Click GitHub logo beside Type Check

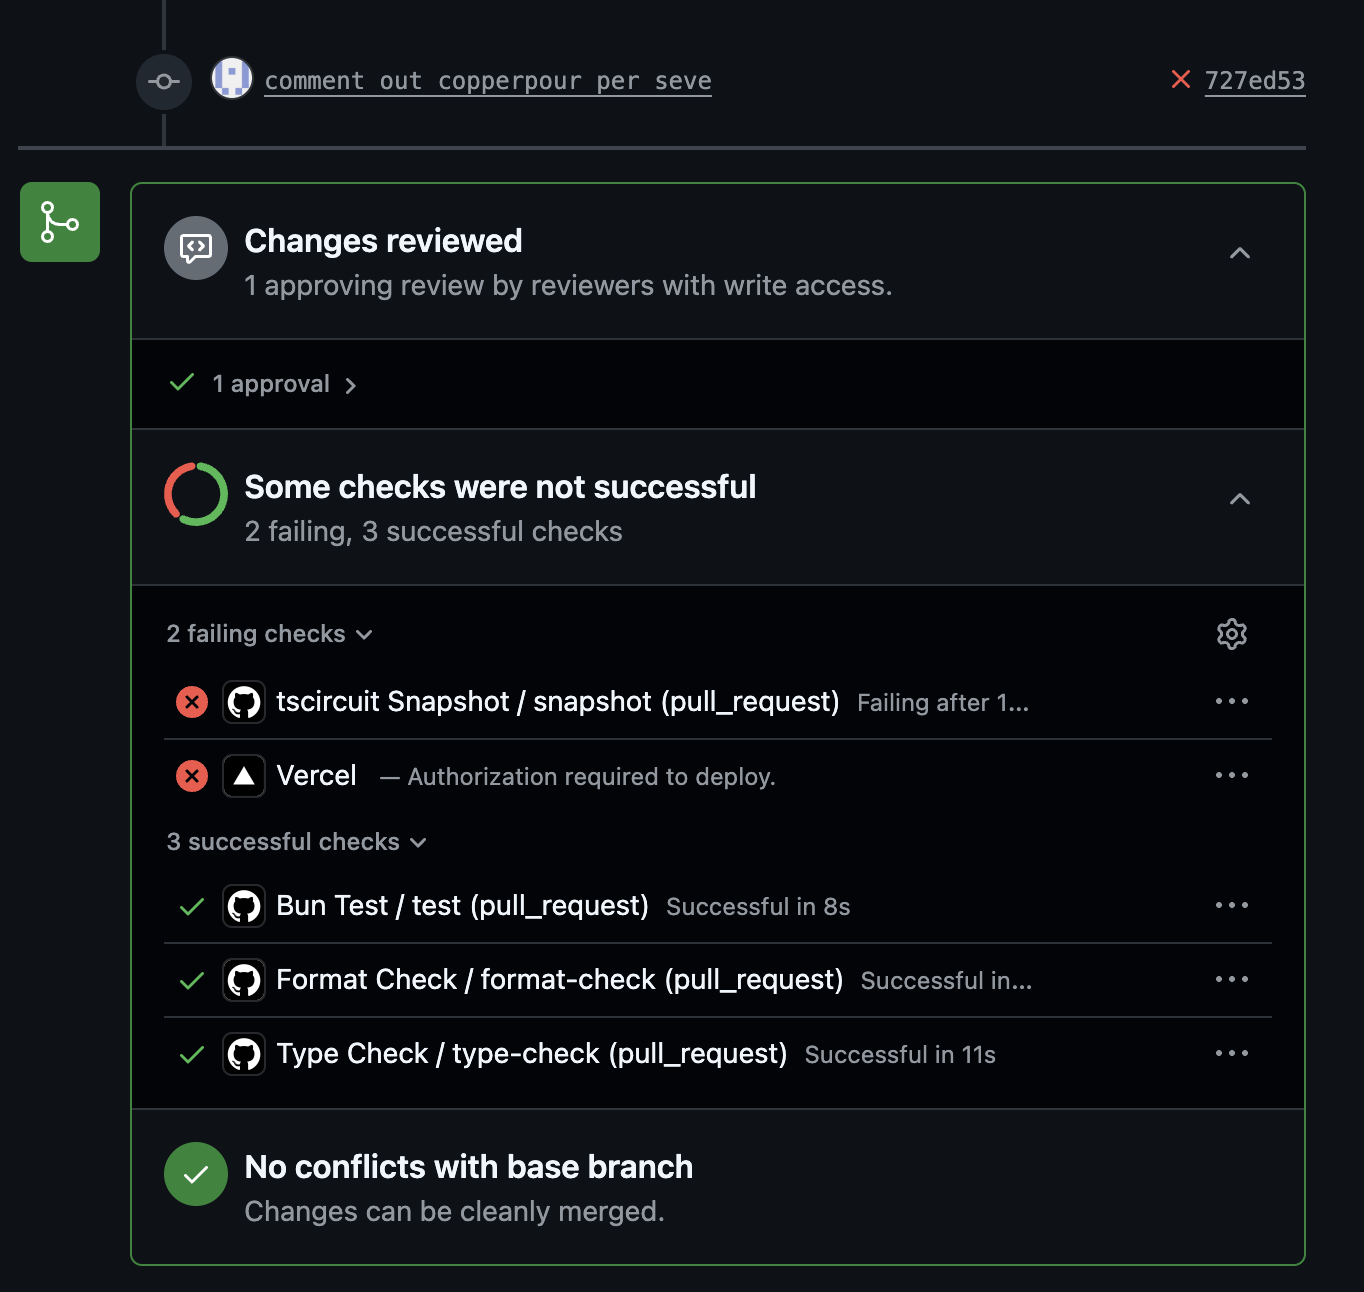point(244,1054)
